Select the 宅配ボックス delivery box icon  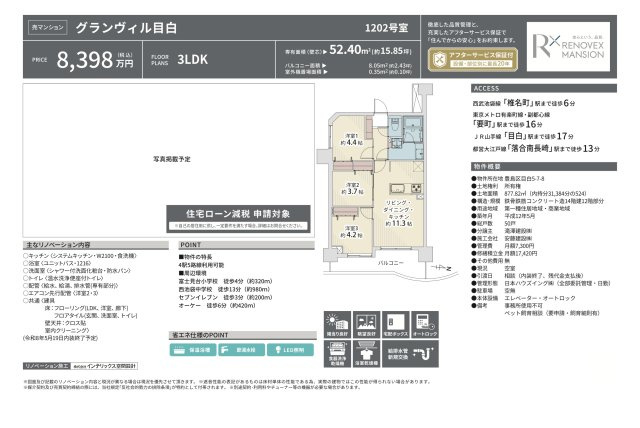(396, 324)
